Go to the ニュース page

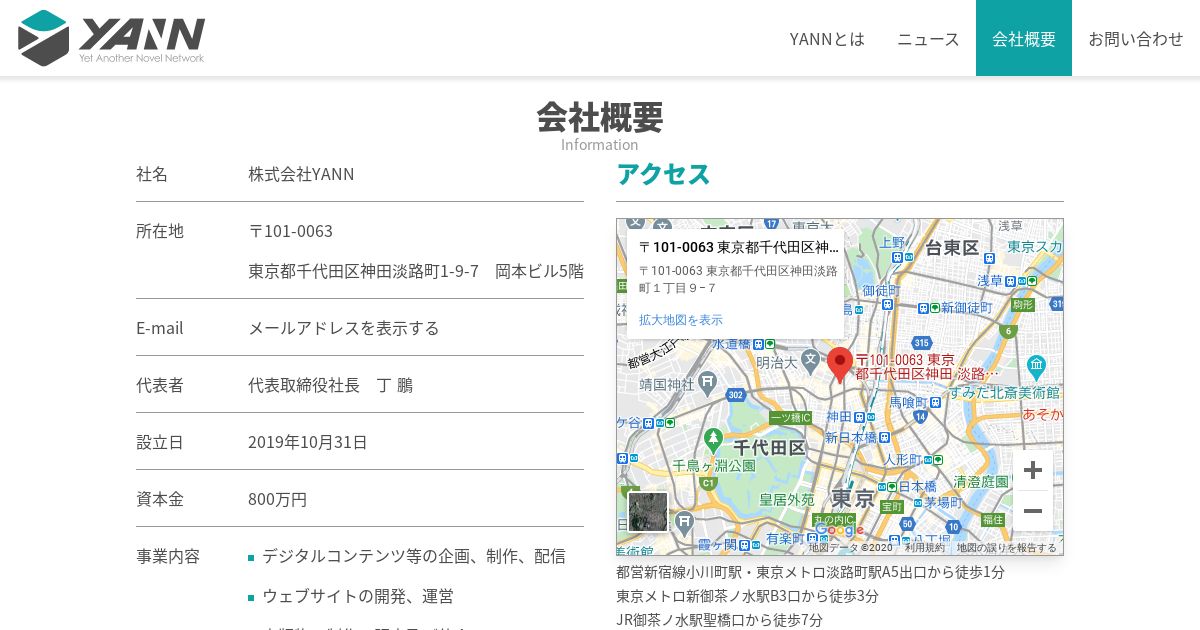pos(928,38)
